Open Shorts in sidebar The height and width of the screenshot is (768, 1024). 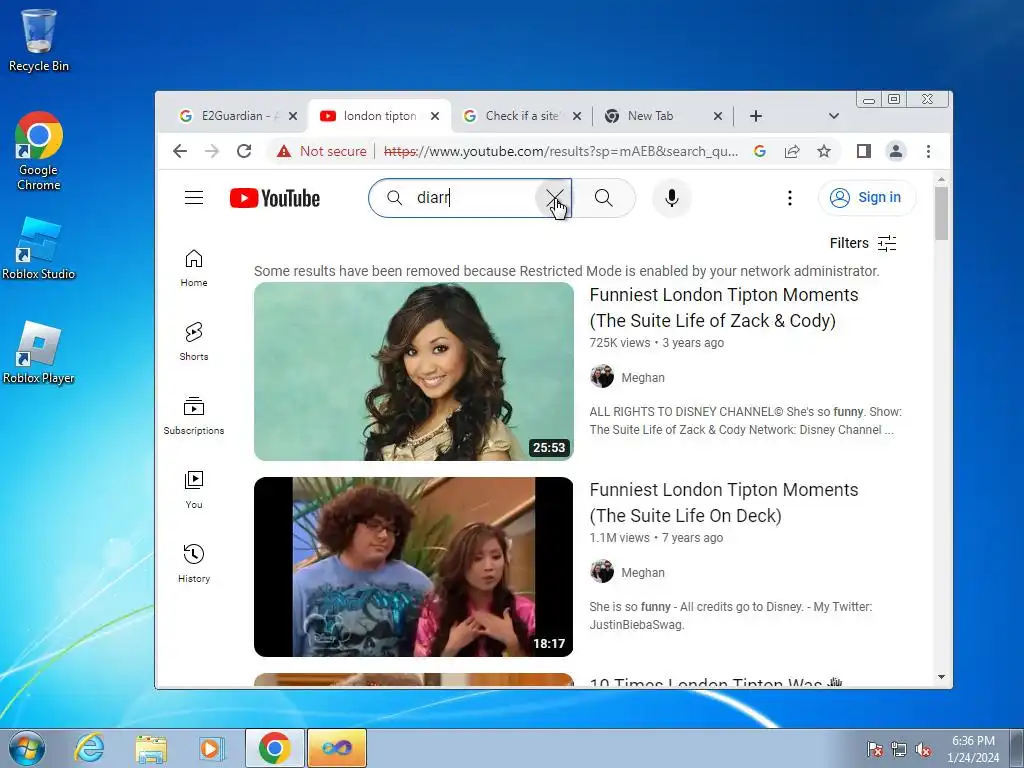tap(194, 342)
